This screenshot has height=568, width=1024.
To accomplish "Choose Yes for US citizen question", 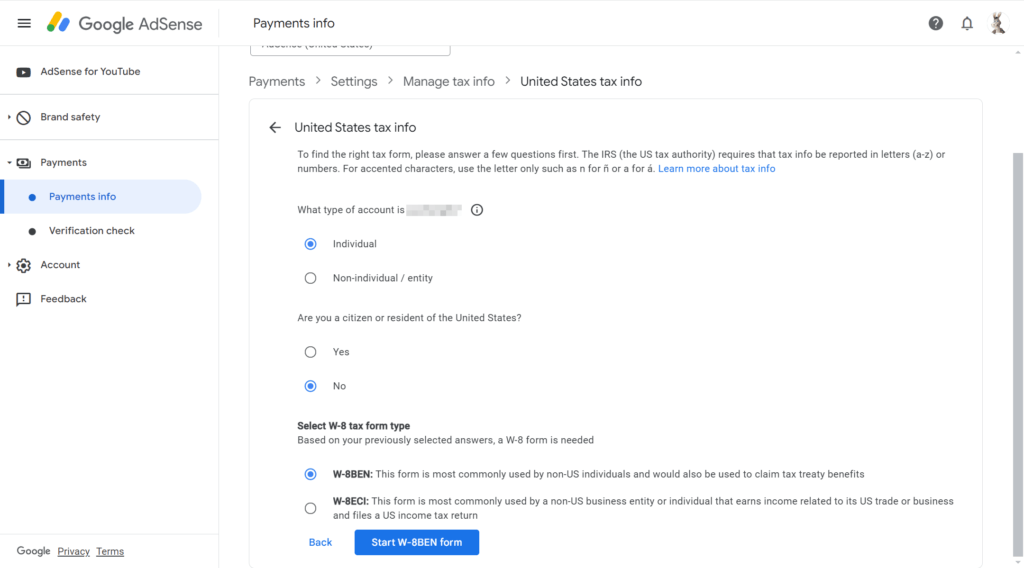I will click(310, 352).
